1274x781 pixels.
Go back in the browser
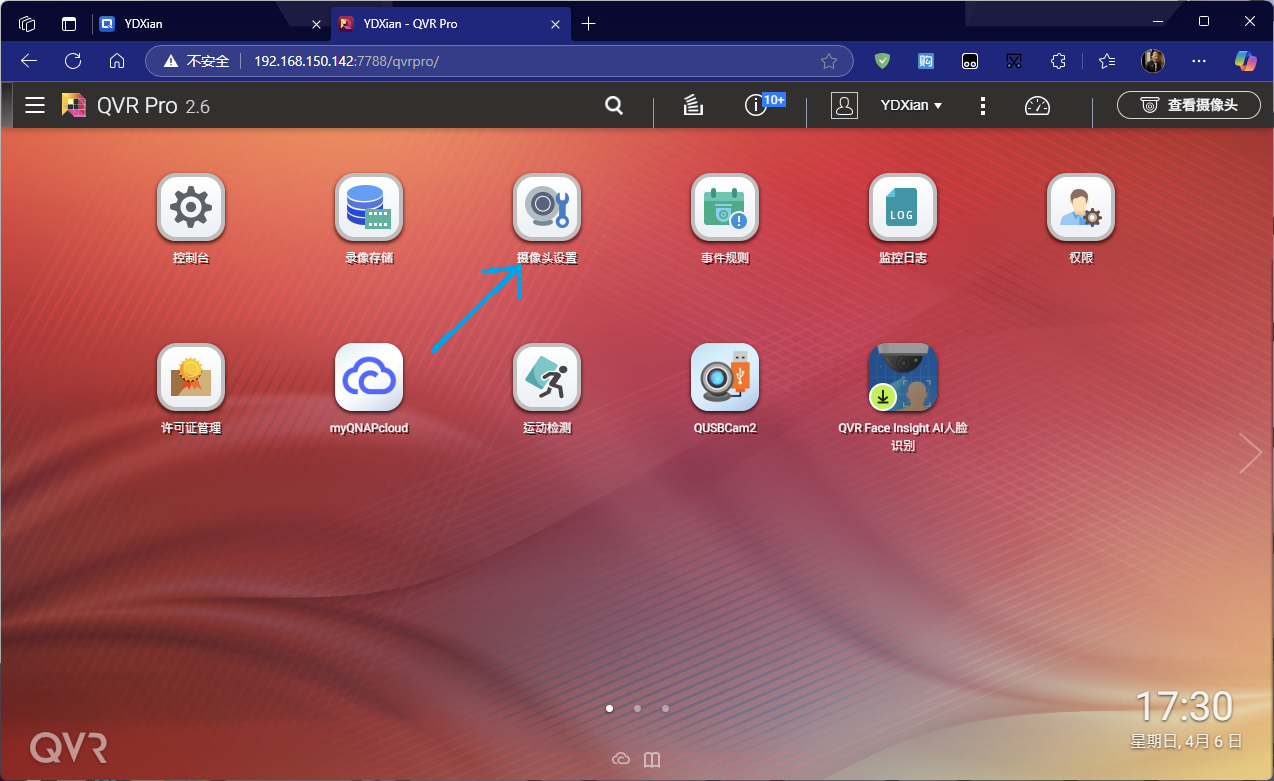tap(29, 61)
